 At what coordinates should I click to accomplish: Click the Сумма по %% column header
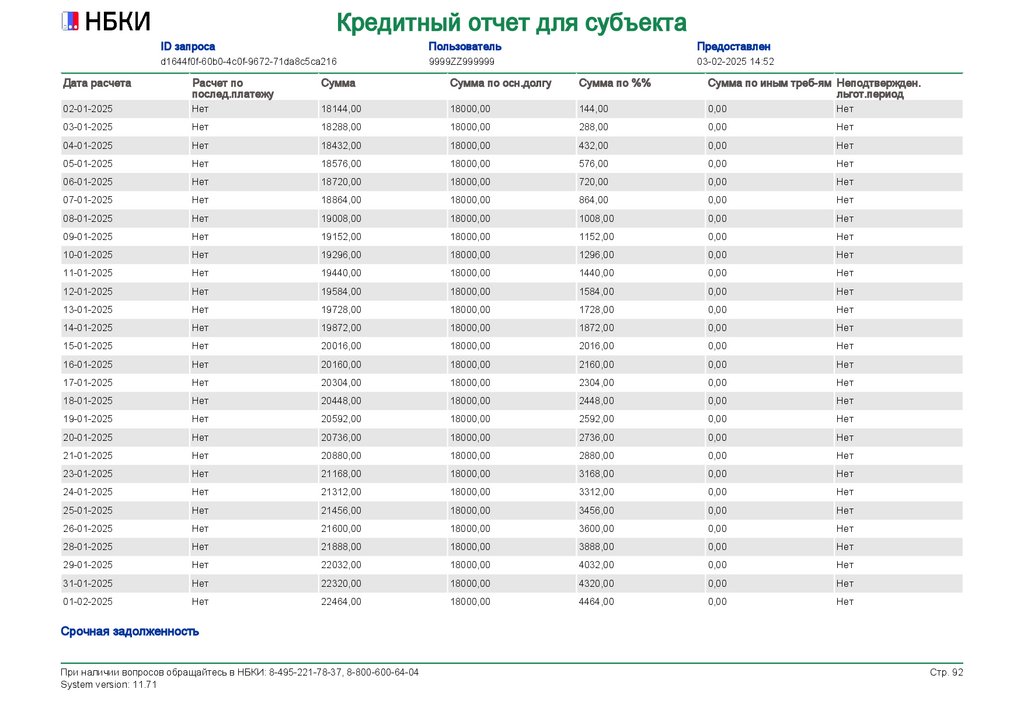coord(615,83)
